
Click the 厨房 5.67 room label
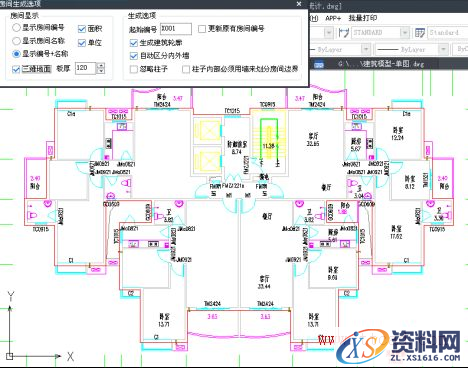pos(356,145)
